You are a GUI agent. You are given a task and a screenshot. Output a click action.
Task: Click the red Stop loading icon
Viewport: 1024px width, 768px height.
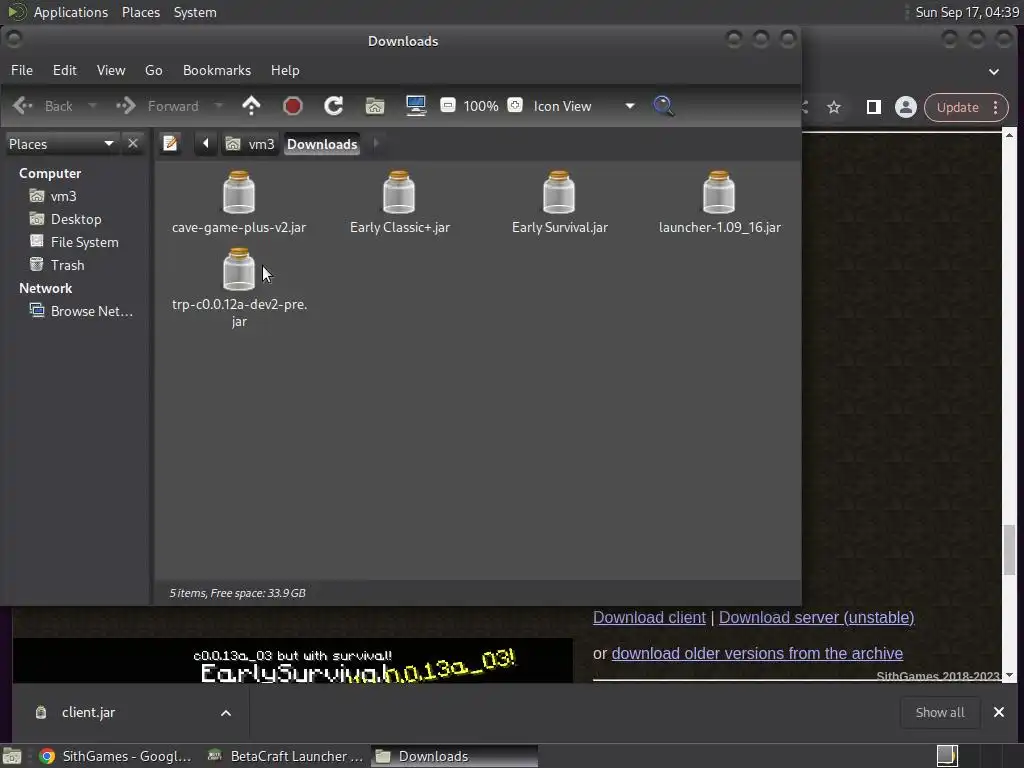[x=293, y=106]
